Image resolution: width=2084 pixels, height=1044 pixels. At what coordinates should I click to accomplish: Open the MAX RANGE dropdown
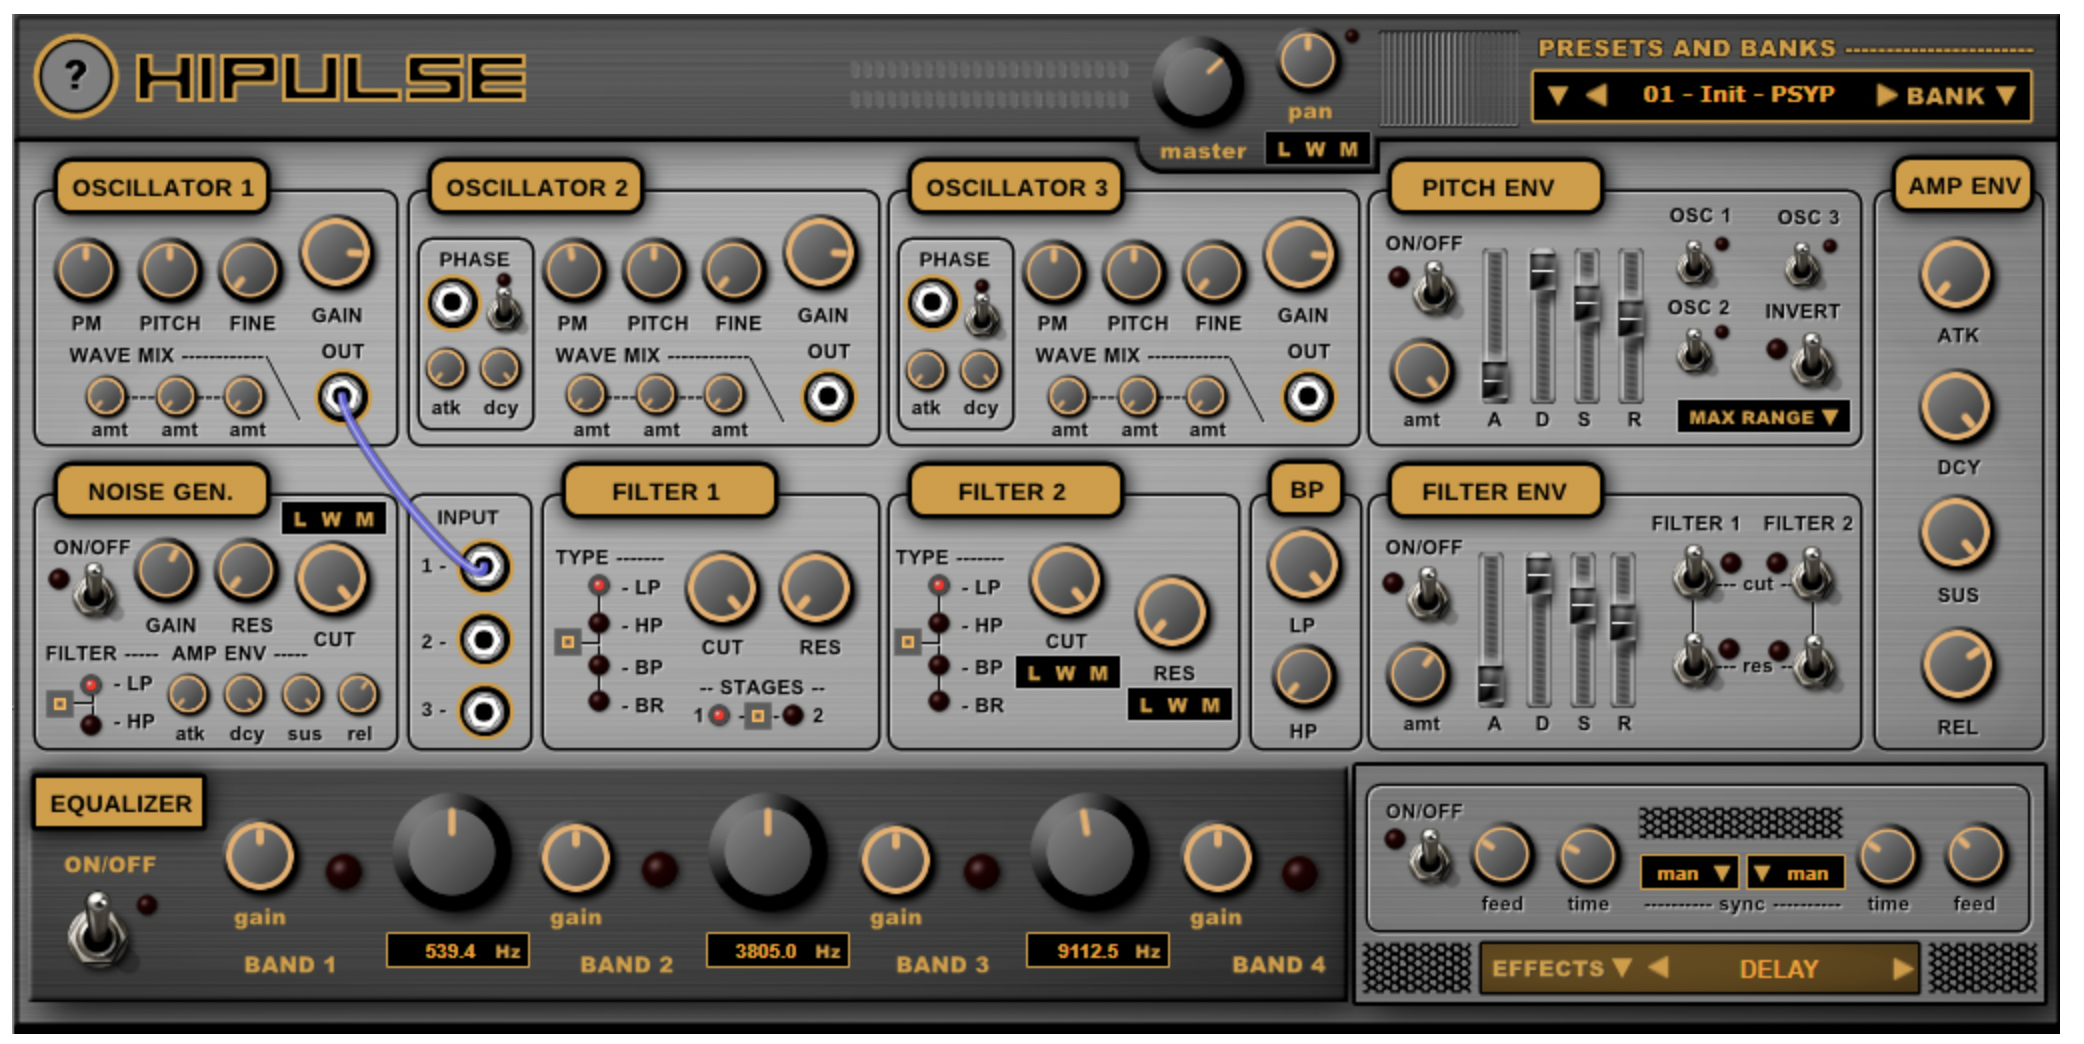tap(1764, 417)
